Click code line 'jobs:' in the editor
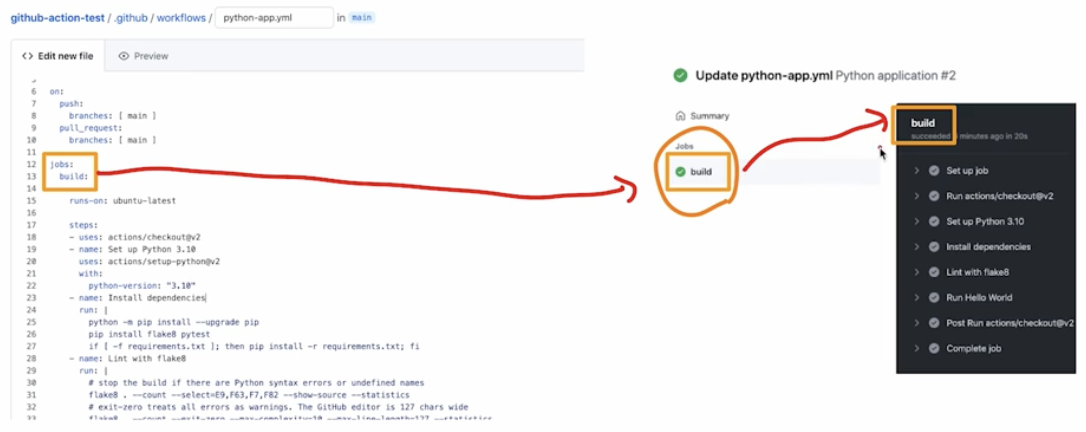The width and height of the screenshot is (1086, 432). point(61,164)
